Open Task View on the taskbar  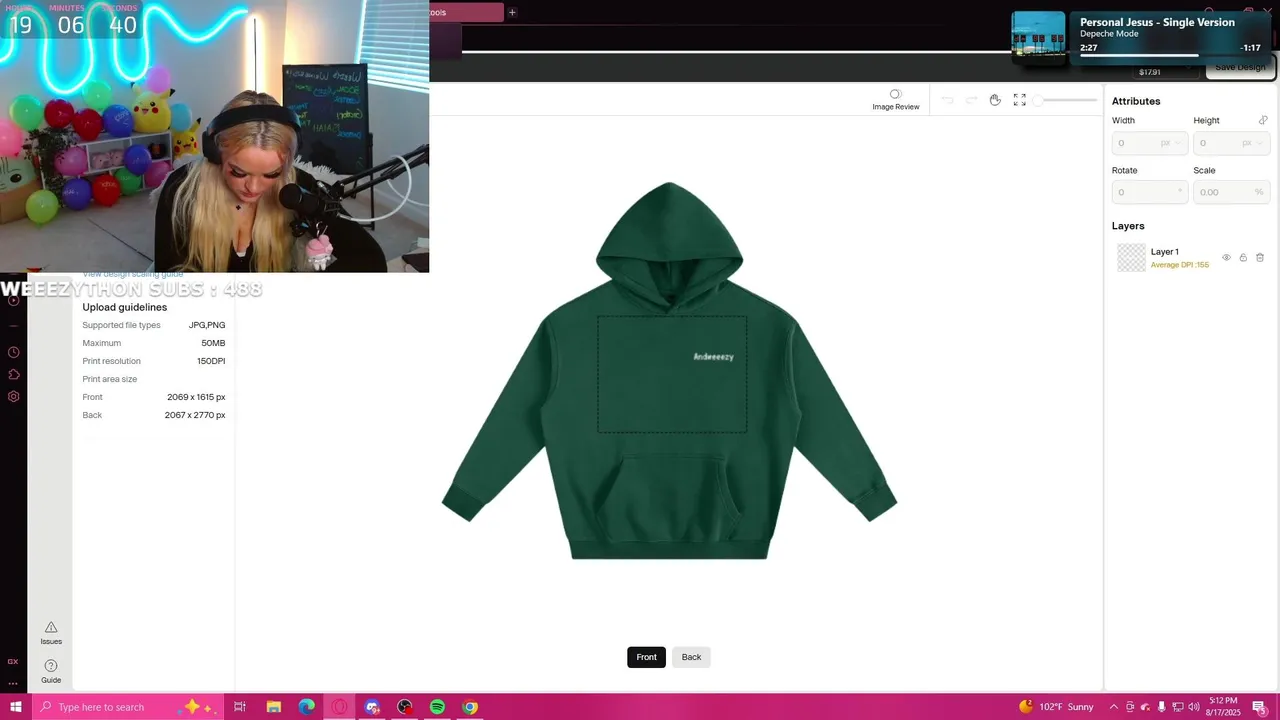pos(240,707)
